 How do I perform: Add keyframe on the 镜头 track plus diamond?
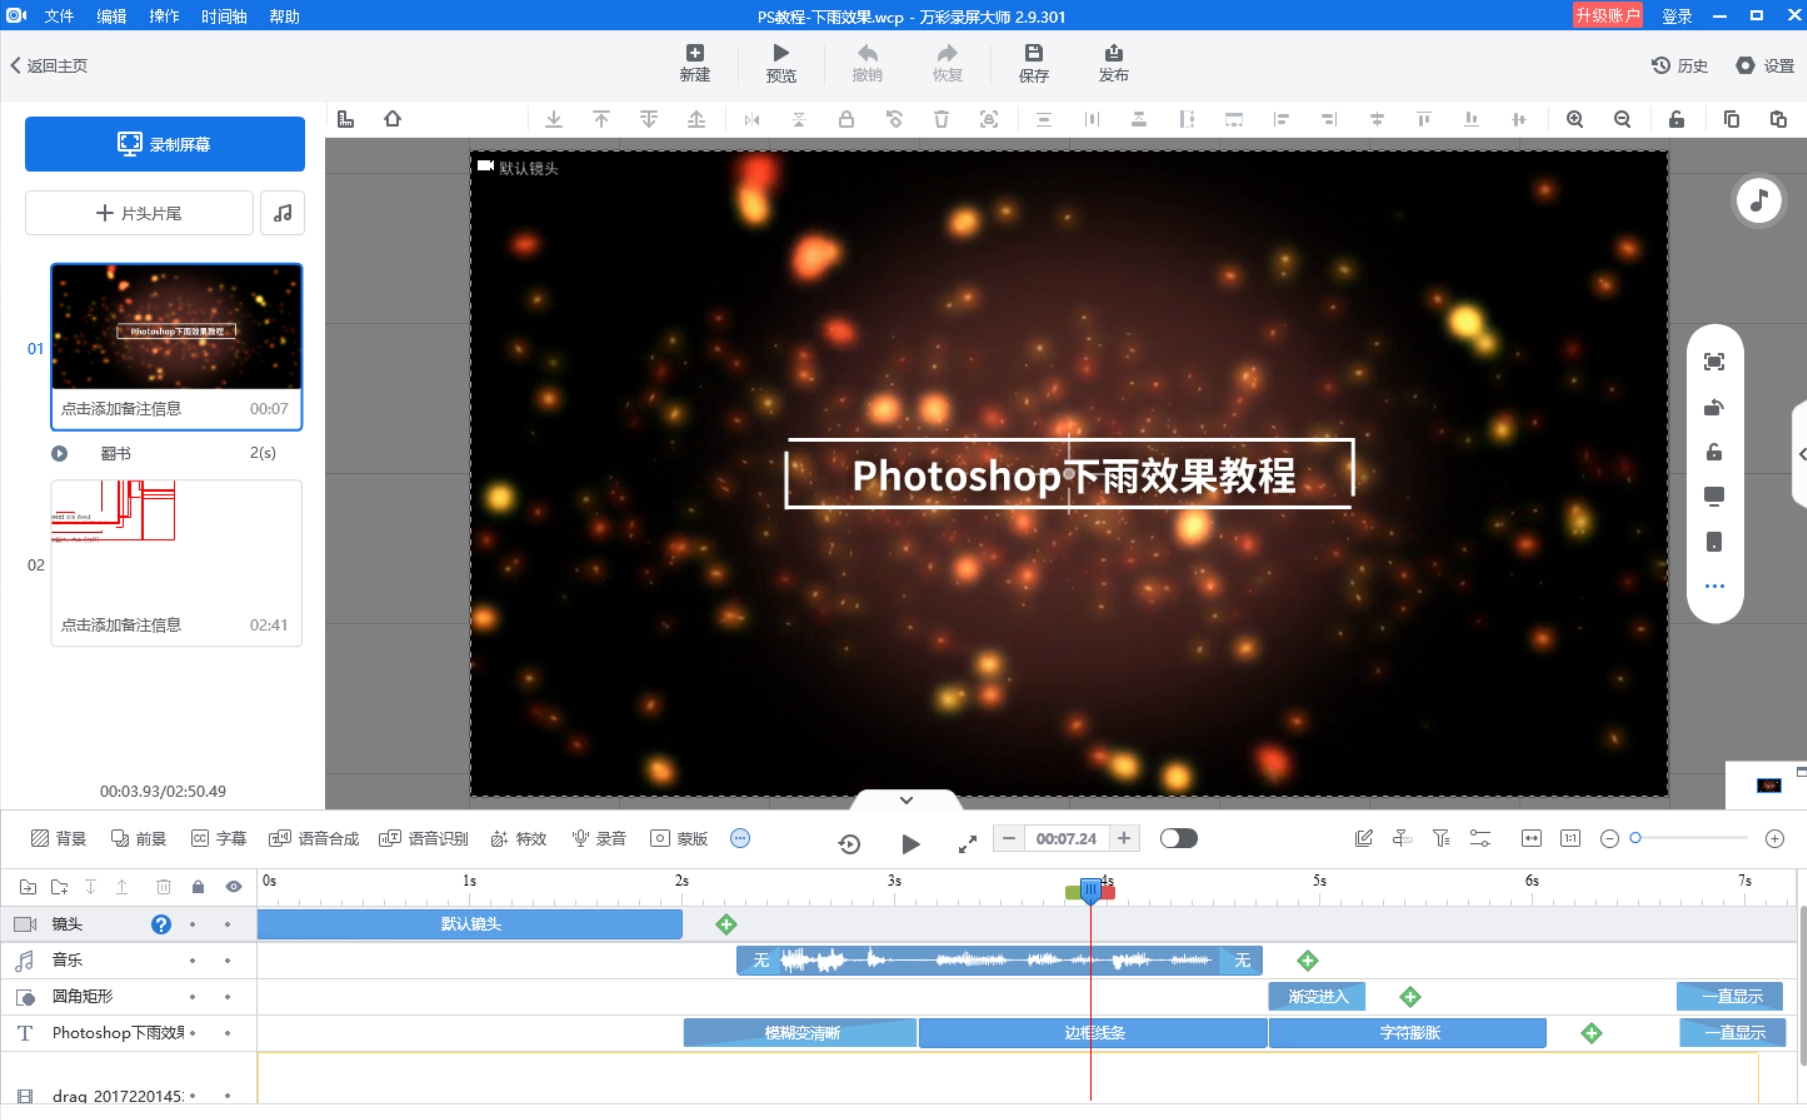point(726,924)
